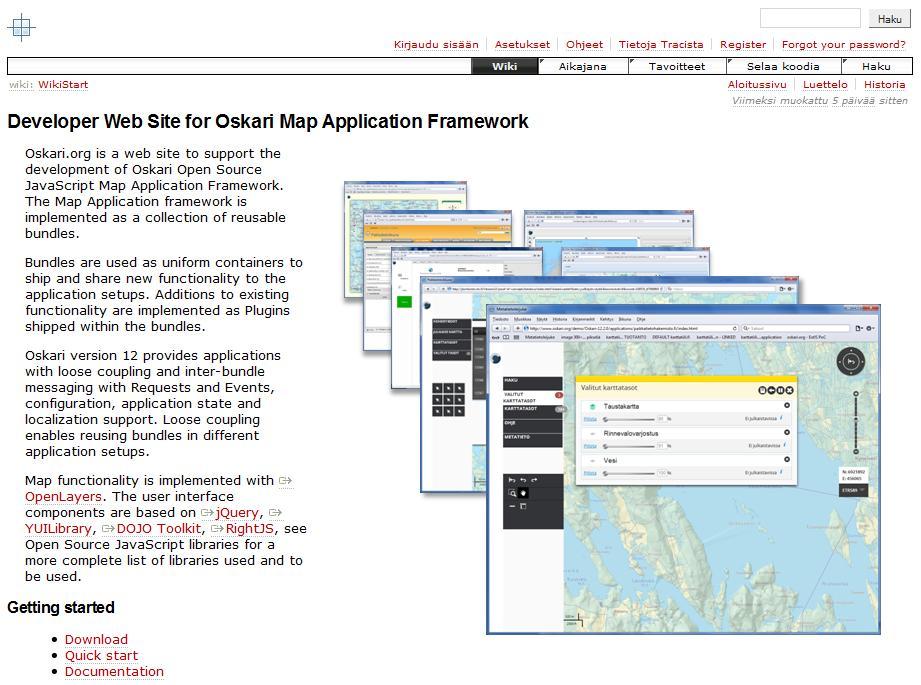Open the Asetukset link
The image size is (921, 685).
(x=522, y=45)
